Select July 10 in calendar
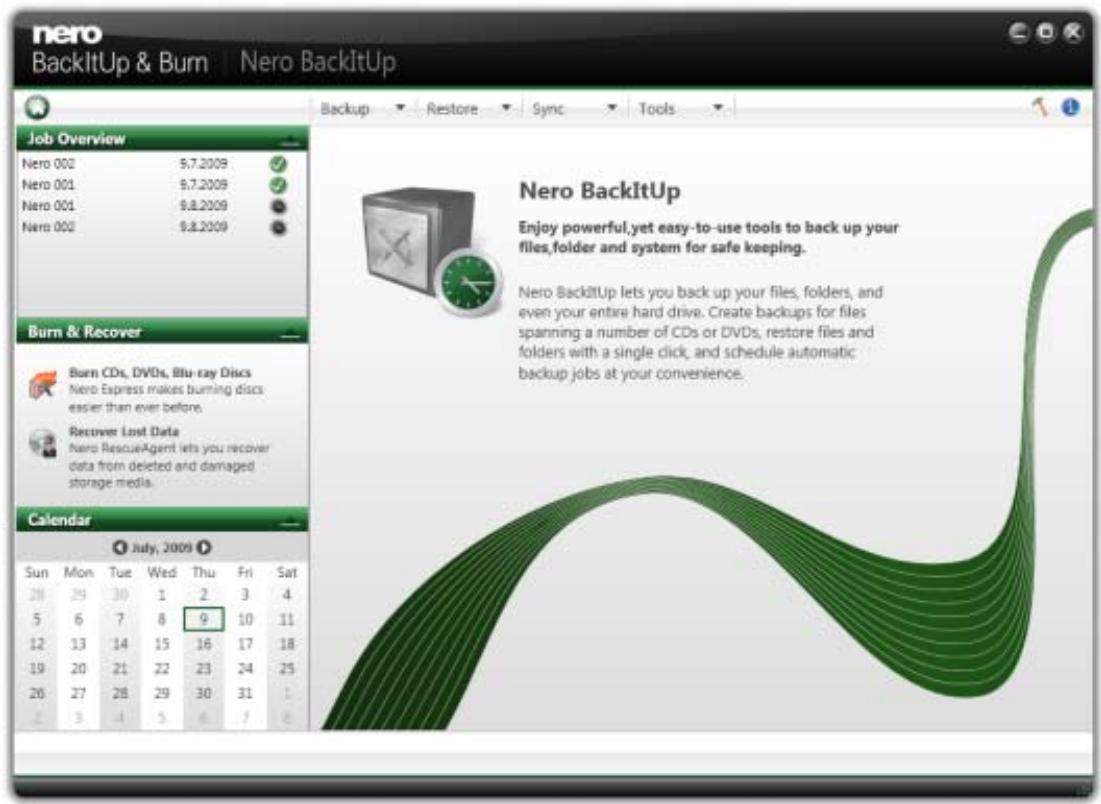Screen dimensions: 1101x804 (245, 619)
